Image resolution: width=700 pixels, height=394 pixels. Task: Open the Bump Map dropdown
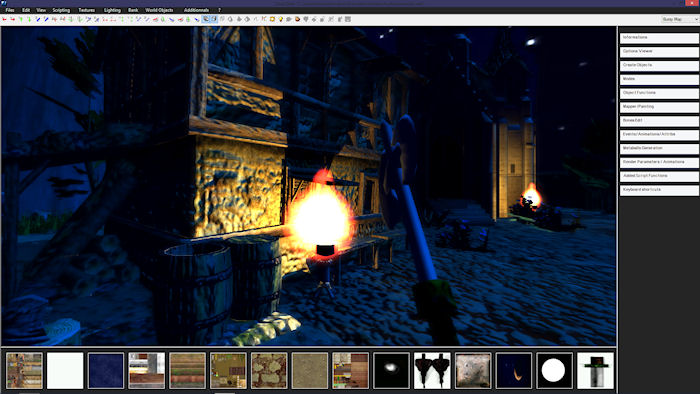tap(679, 19)
